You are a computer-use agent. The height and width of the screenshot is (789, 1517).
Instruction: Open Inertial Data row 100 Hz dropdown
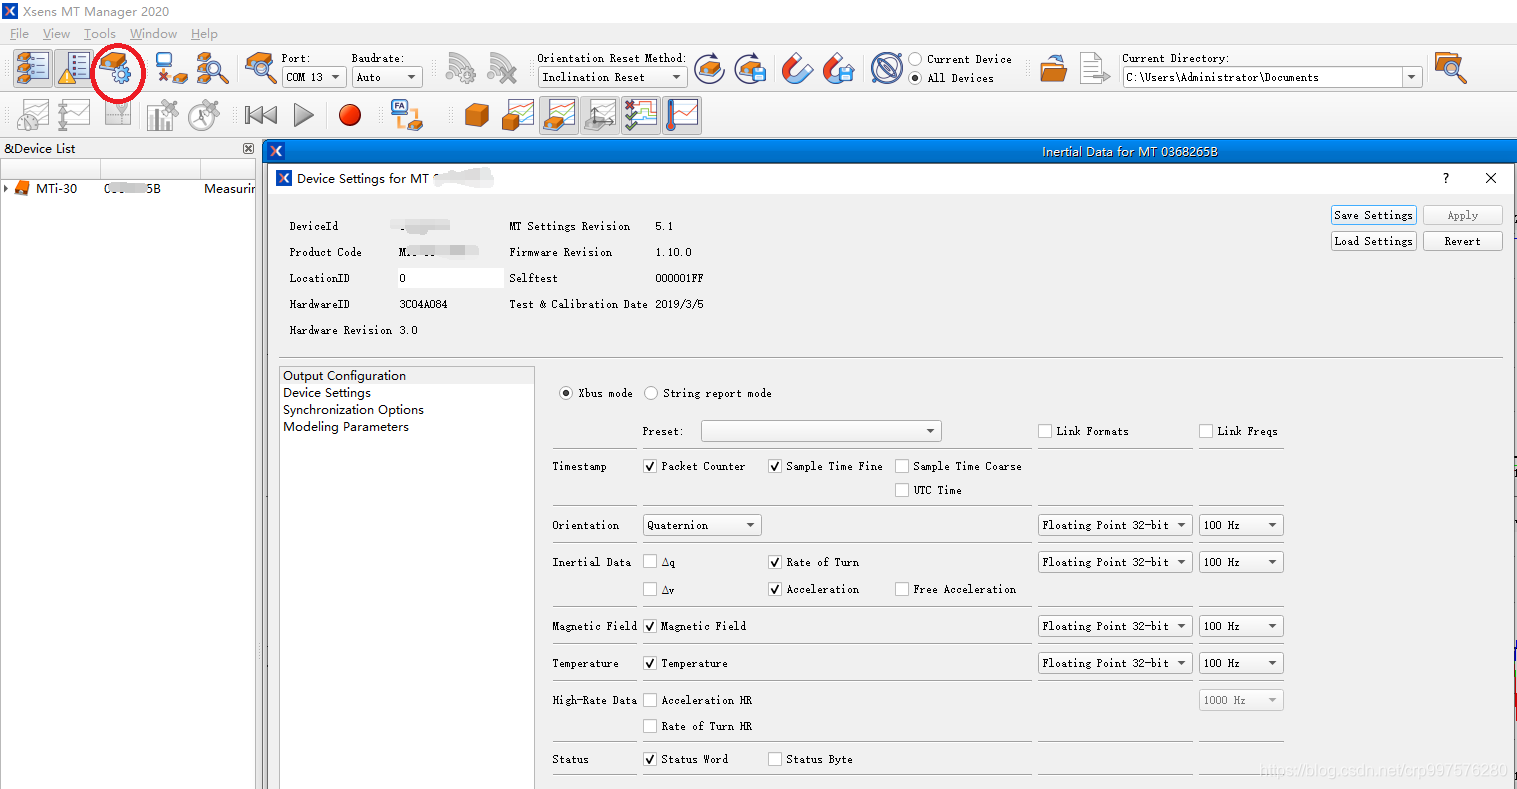pyautogui.click(x=1241, y=562)
